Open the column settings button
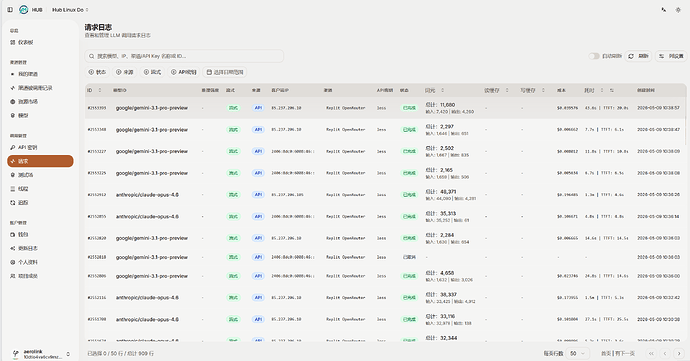This screenshot has height=361, width=690. (x=671, y=56)
